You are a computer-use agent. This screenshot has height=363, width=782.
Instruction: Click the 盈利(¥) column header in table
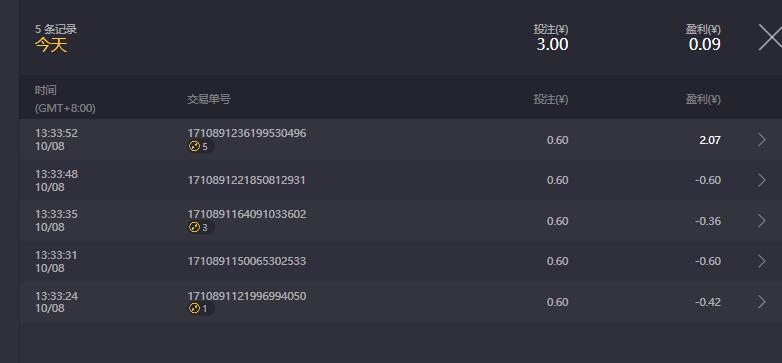[703, 99]
